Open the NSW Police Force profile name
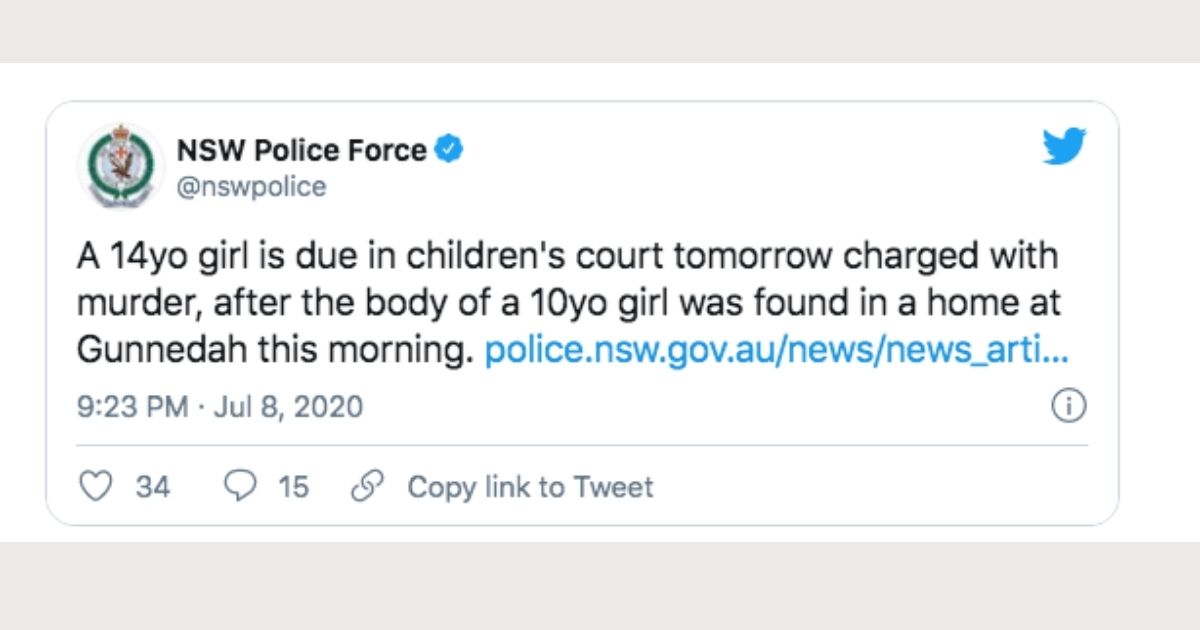This screenshot has height=630, width=1200. pos(301,151)
